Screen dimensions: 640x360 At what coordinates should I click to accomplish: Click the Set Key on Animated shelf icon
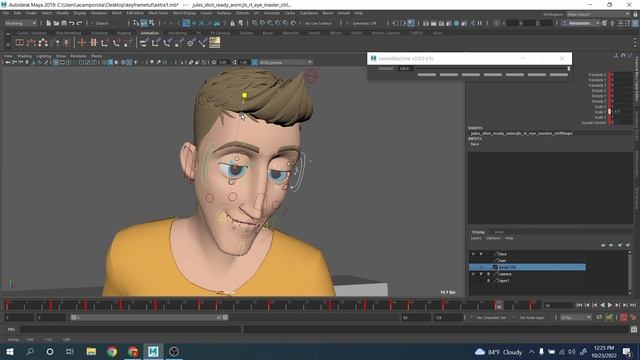pos(93,42)
